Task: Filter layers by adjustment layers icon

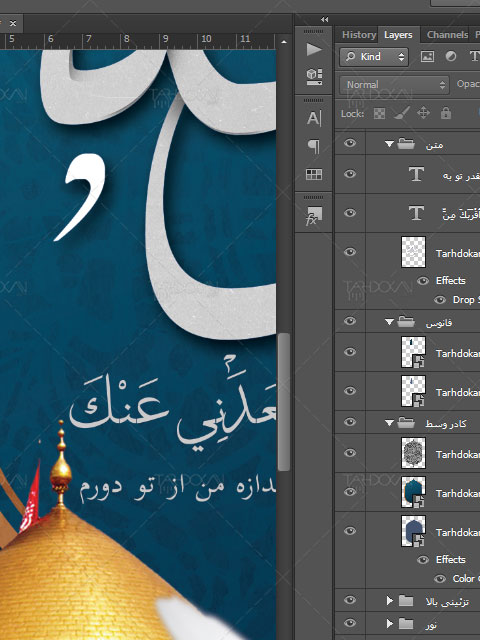Action: 451,56
